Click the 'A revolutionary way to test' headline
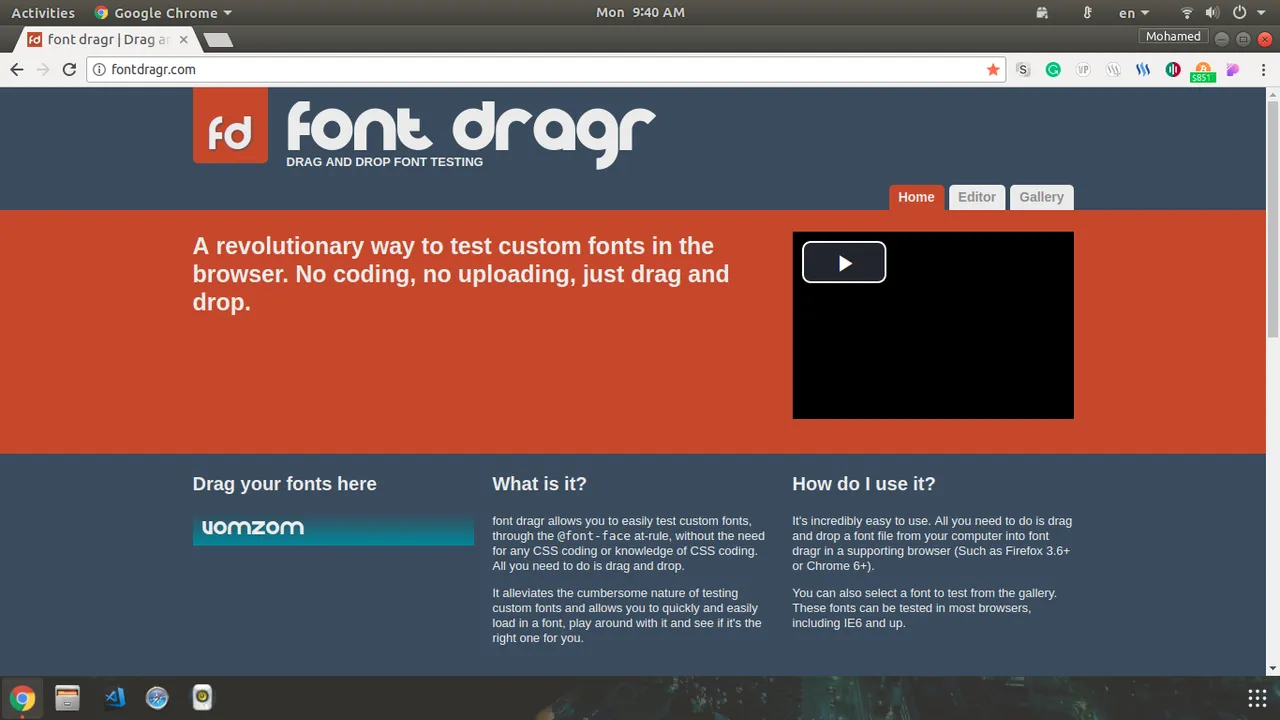Image resolution: width=1280 pixels, height=720 pixels. (x=463, y=274)
